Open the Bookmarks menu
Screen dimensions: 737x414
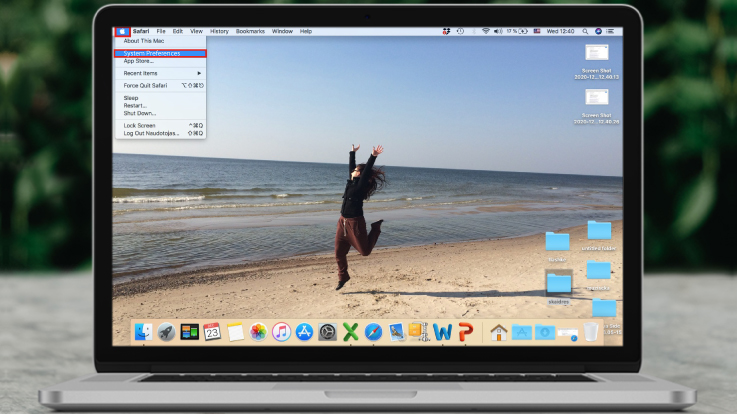click(250, 31)
